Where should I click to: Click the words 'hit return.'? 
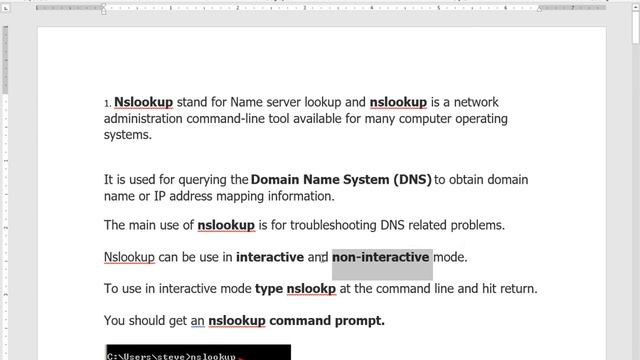pos(510,289)
